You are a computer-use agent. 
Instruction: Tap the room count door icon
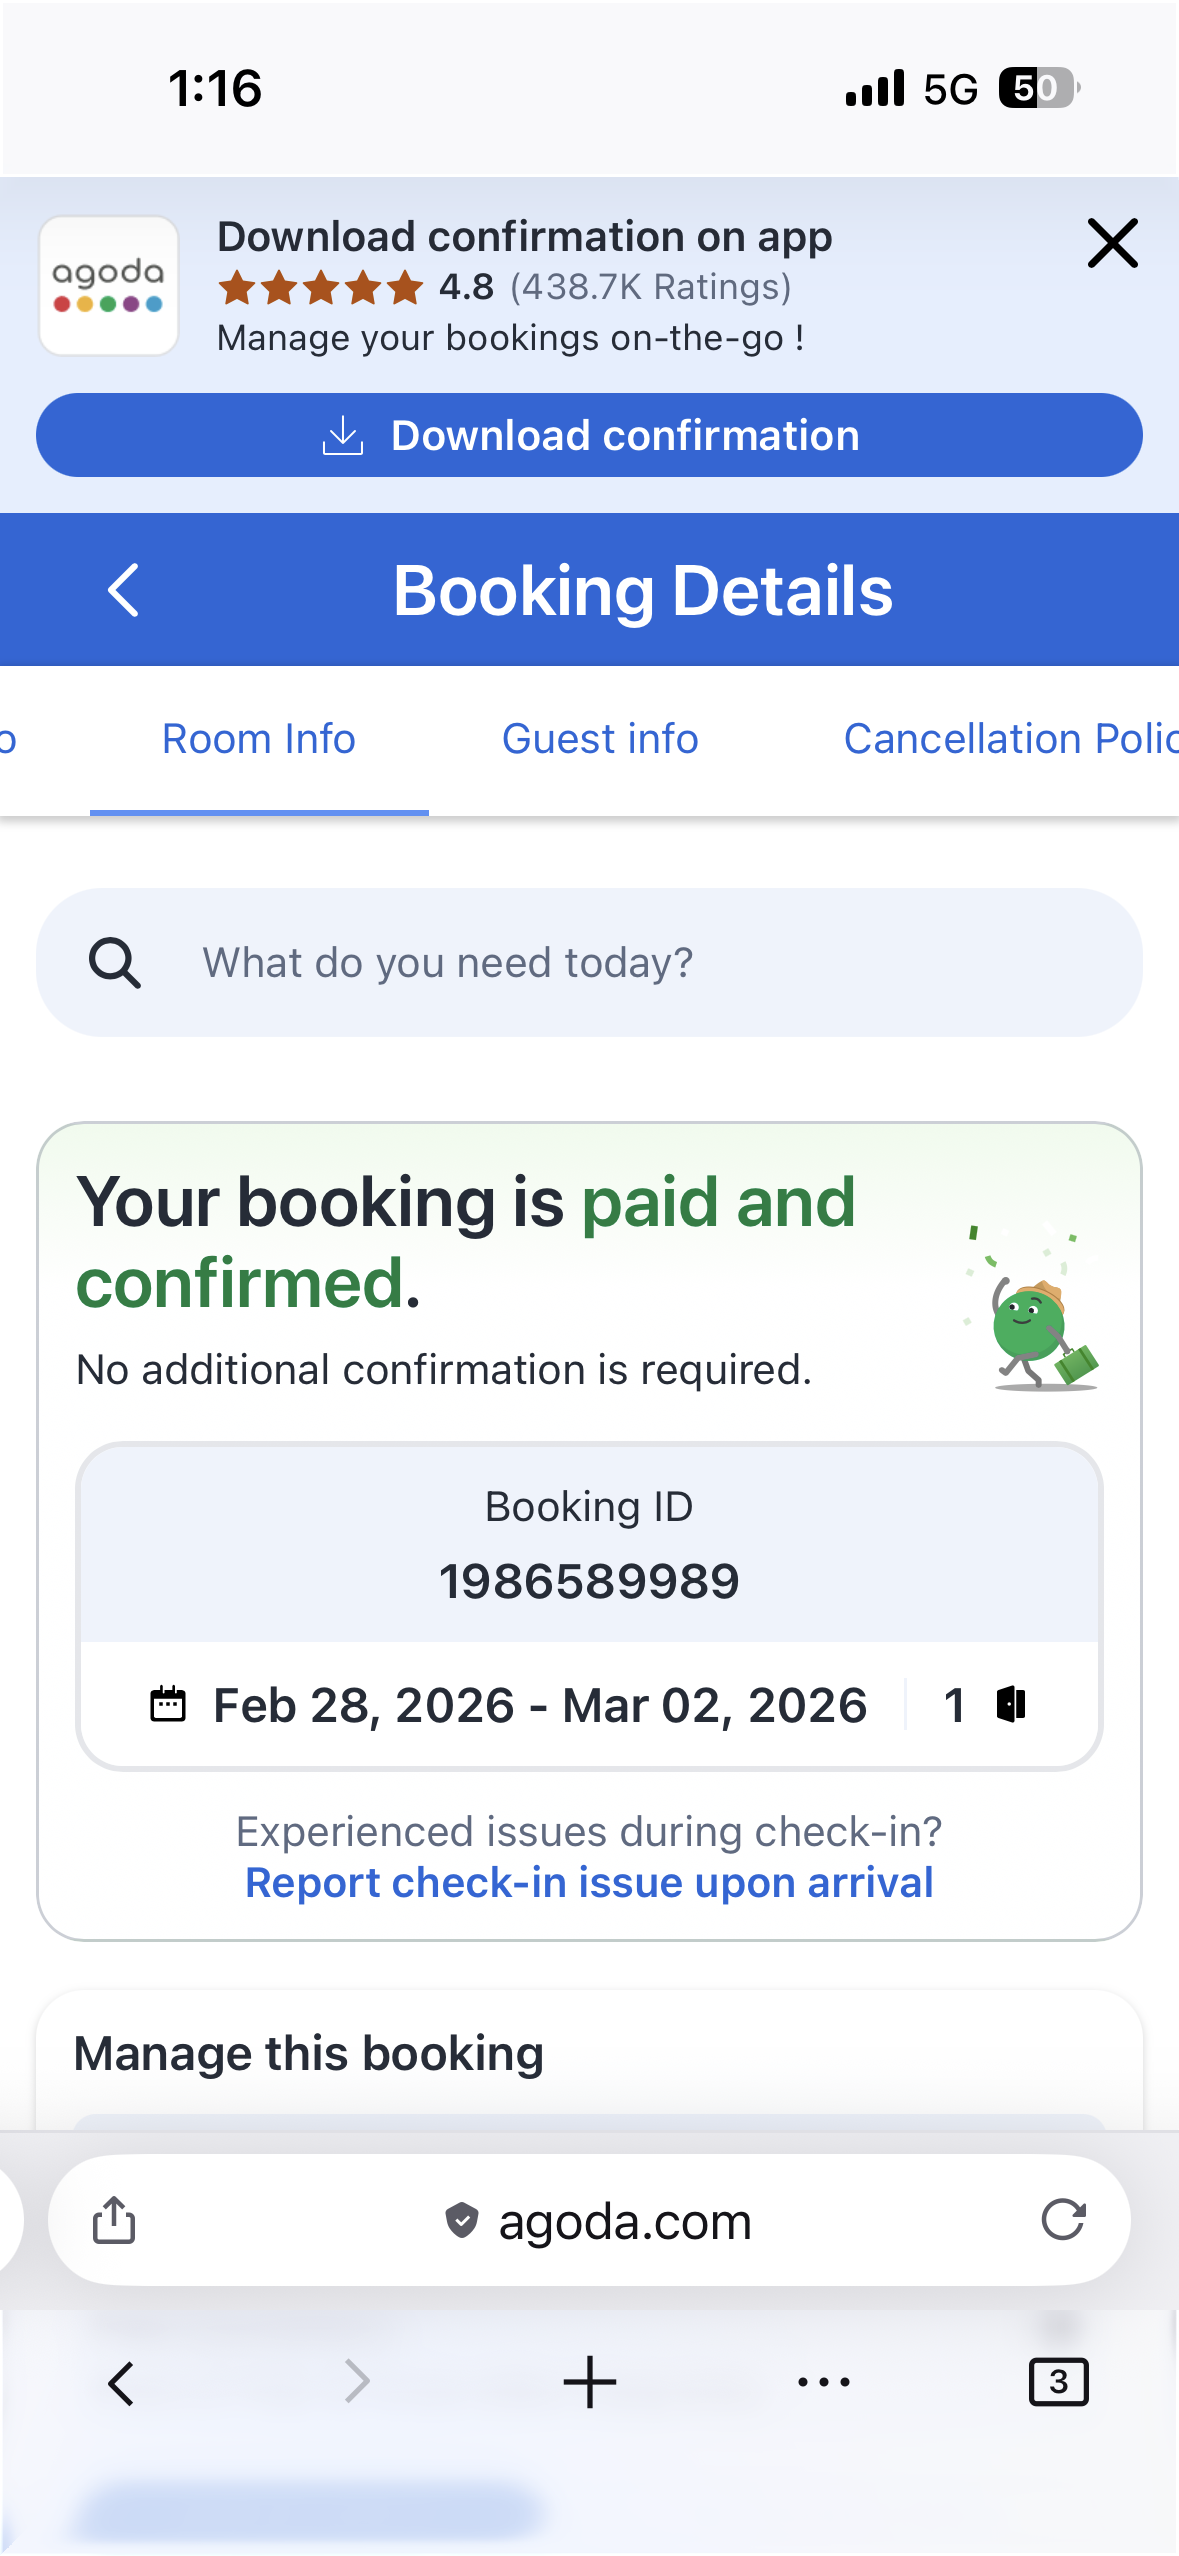click(1011, 1704)
